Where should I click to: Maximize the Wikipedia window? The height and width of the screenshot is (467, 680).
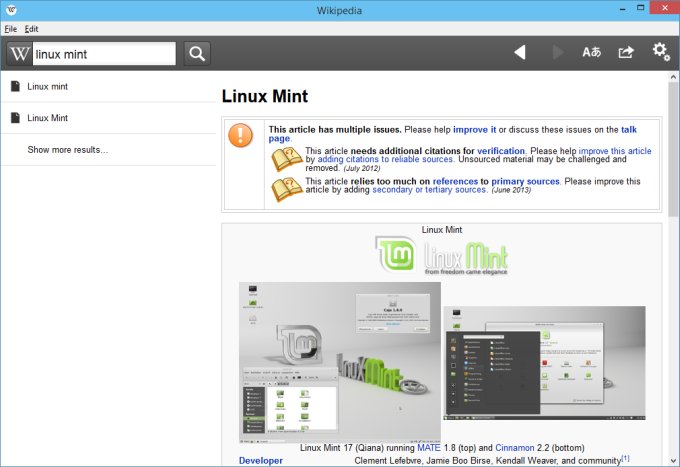(x=641, y=8)
